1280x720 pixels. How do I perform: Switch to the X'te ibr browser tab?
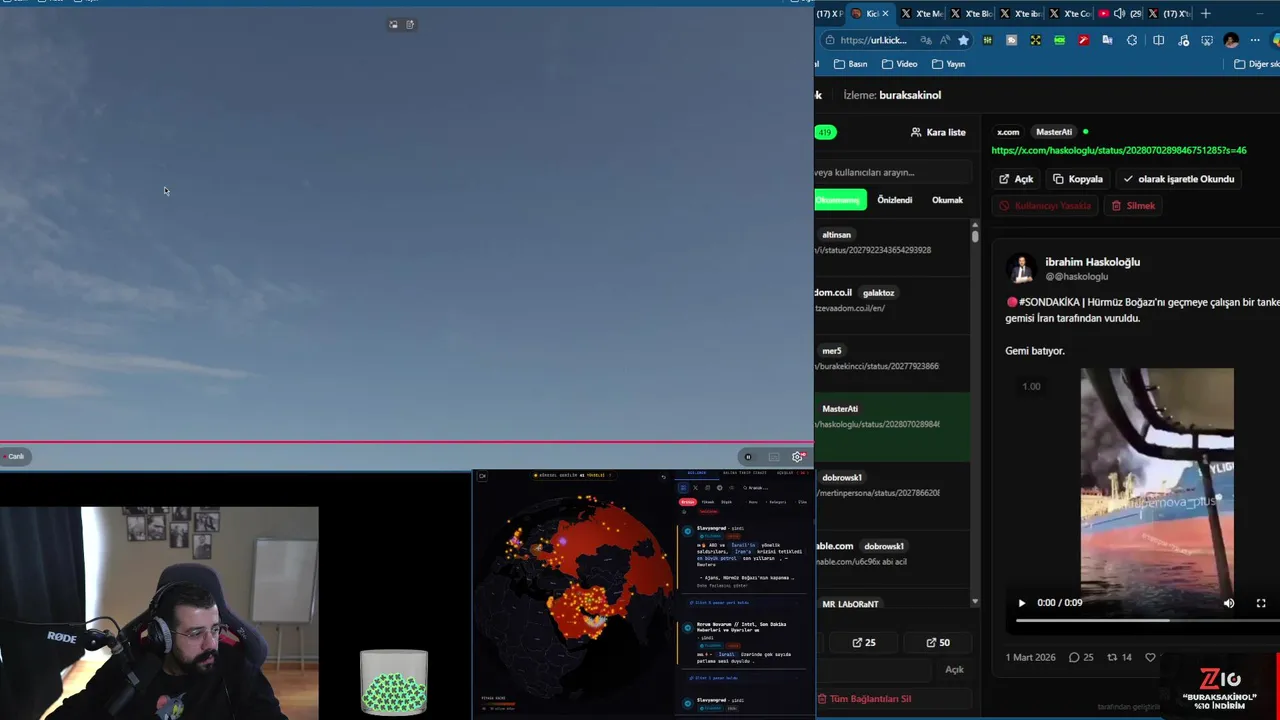click(1021, 13)
